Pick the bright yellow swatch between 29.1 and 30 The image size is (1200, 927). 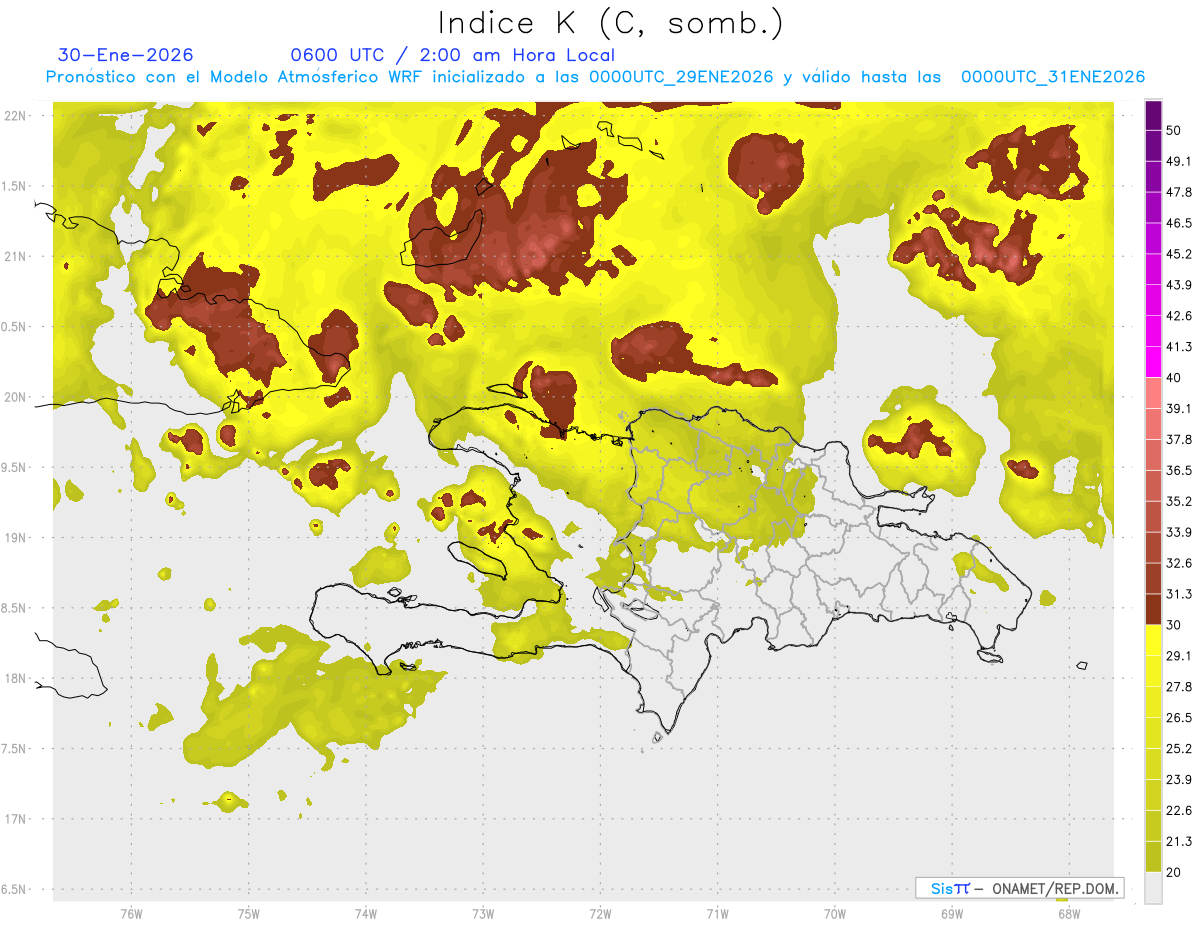pyautogui.click(x=1153, y=640)
